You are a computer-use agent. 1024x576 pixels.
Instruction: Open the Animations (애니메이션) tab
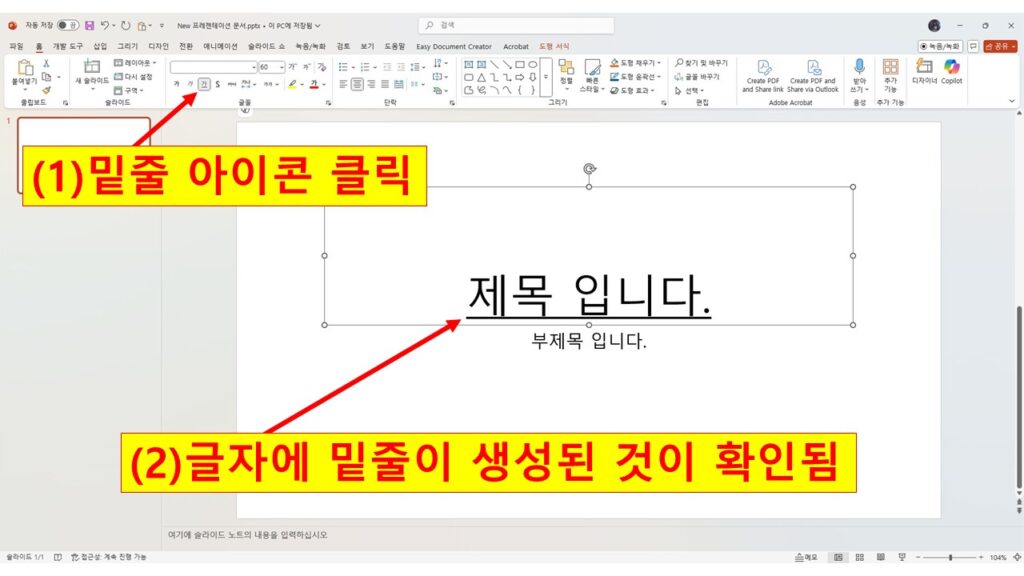pos(220,46)
